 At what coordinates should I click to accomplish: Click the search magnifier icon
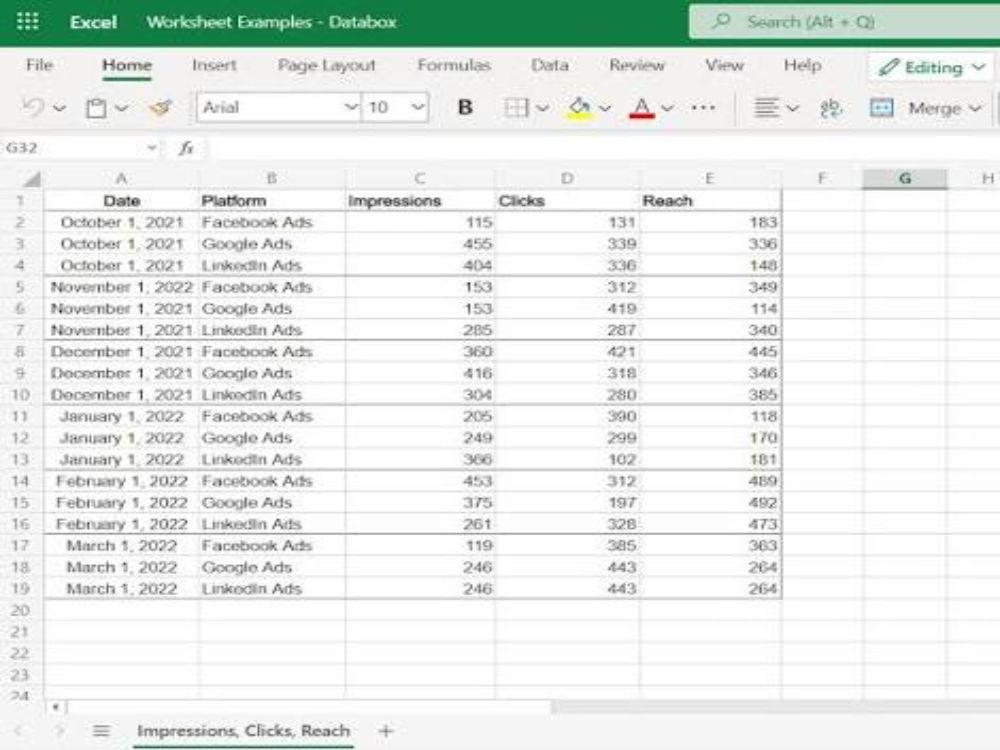coord(721,21)
